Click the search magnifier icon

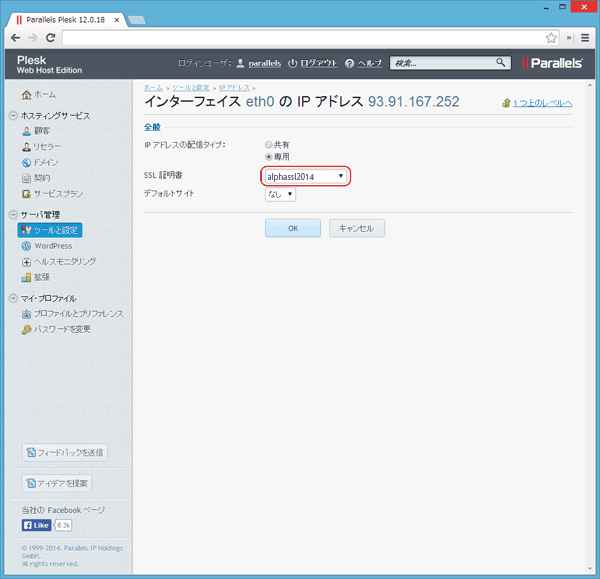pos(501,62)
